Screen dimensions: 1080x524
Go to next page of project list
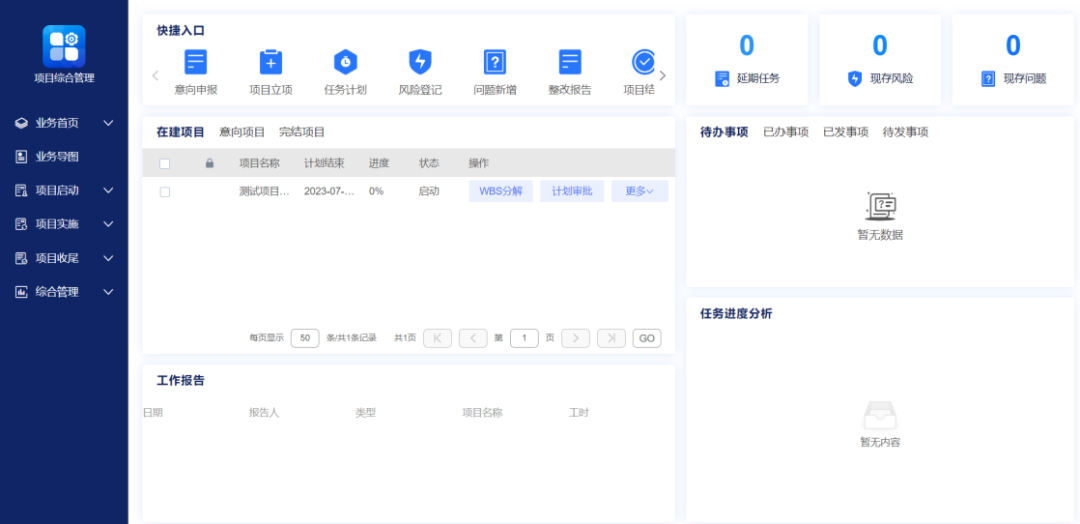[575, 338]
